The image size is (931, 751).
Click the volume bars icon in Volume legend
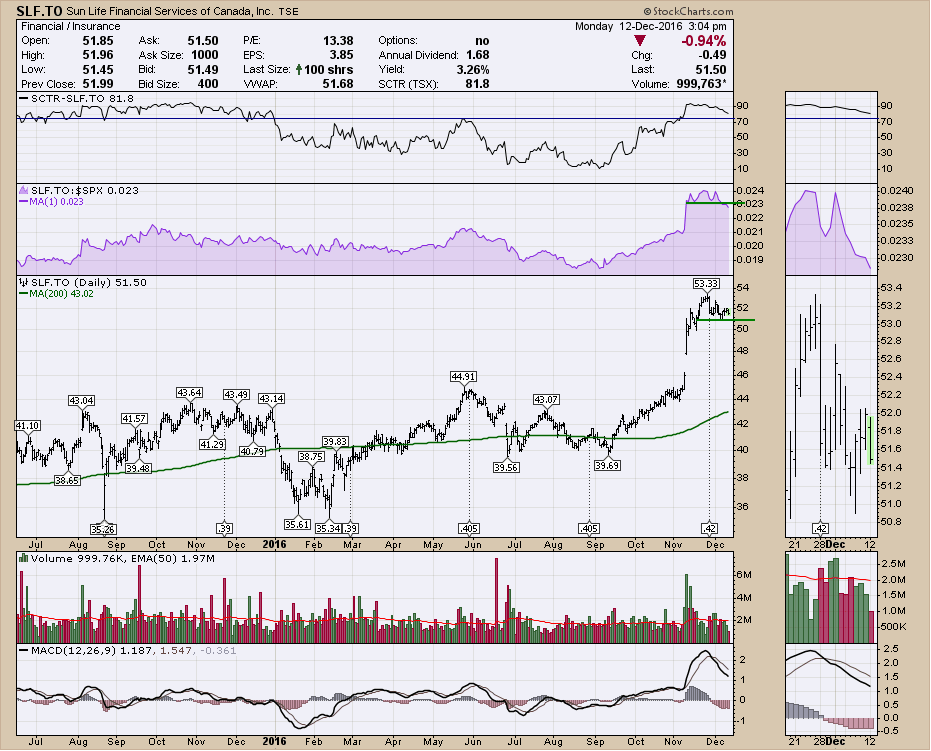(x=24, y=558)
